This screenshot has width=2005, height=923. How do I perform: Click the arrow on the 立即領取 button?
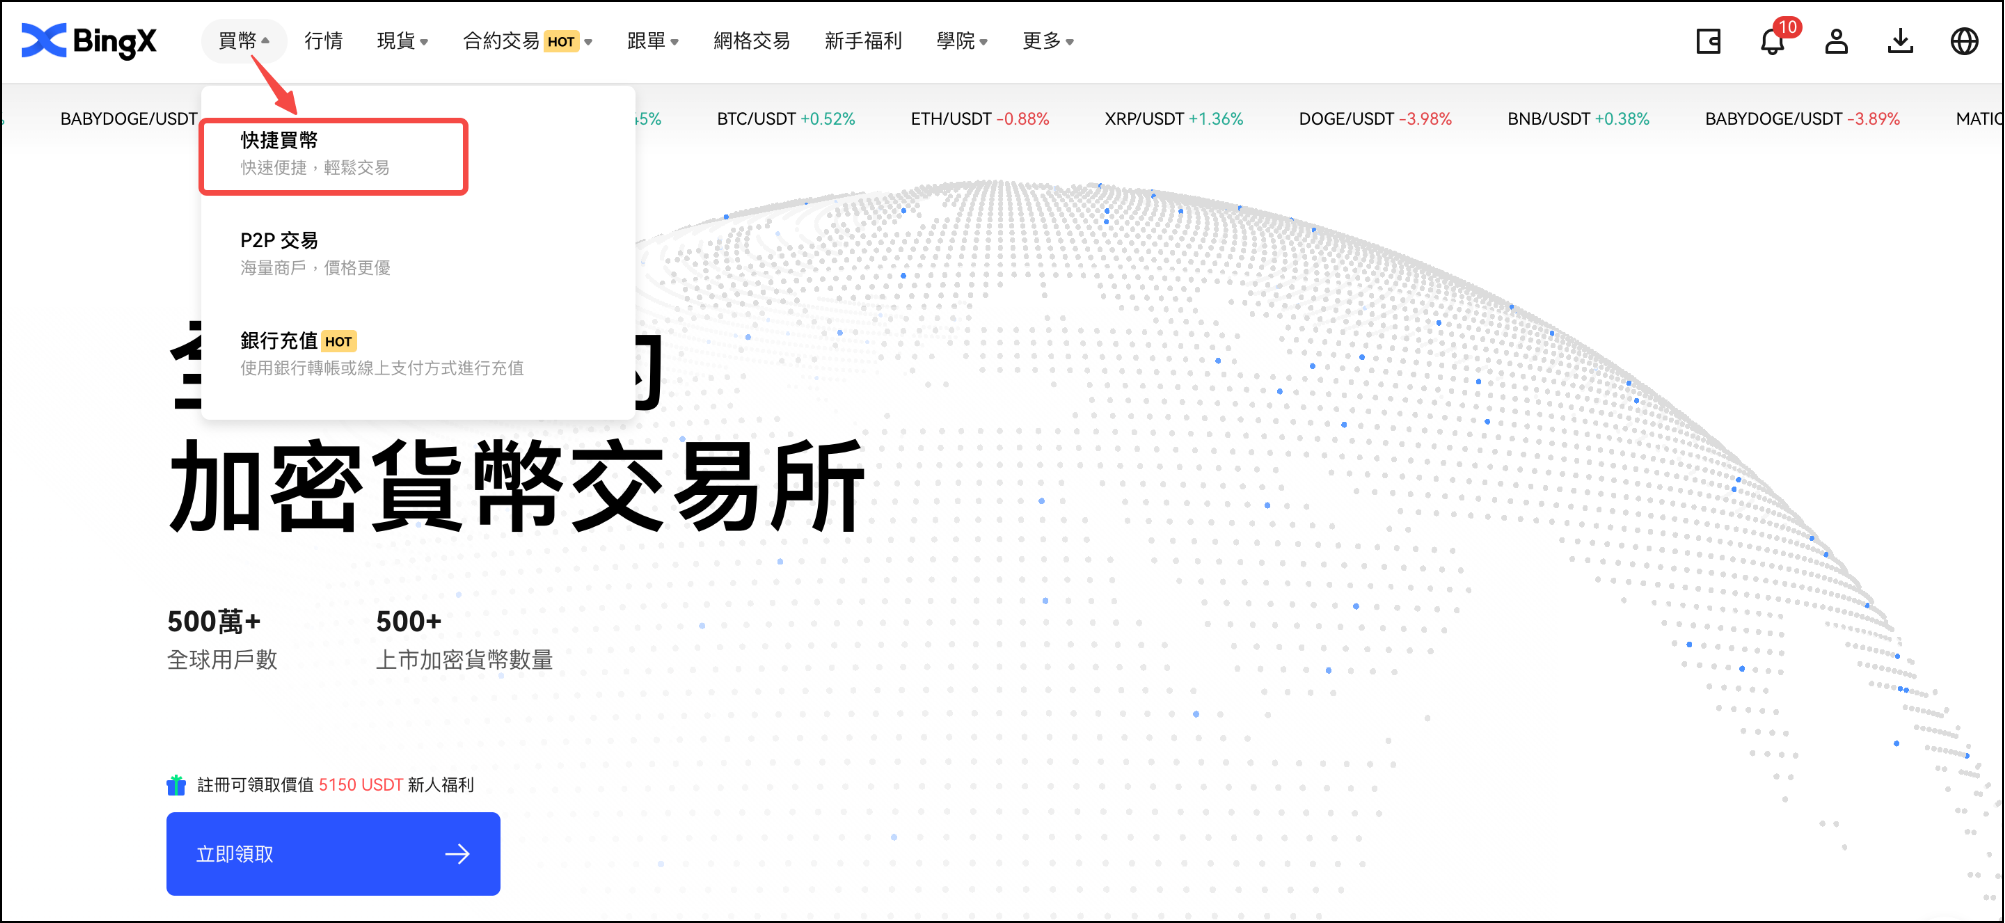(x=457, y=854)
